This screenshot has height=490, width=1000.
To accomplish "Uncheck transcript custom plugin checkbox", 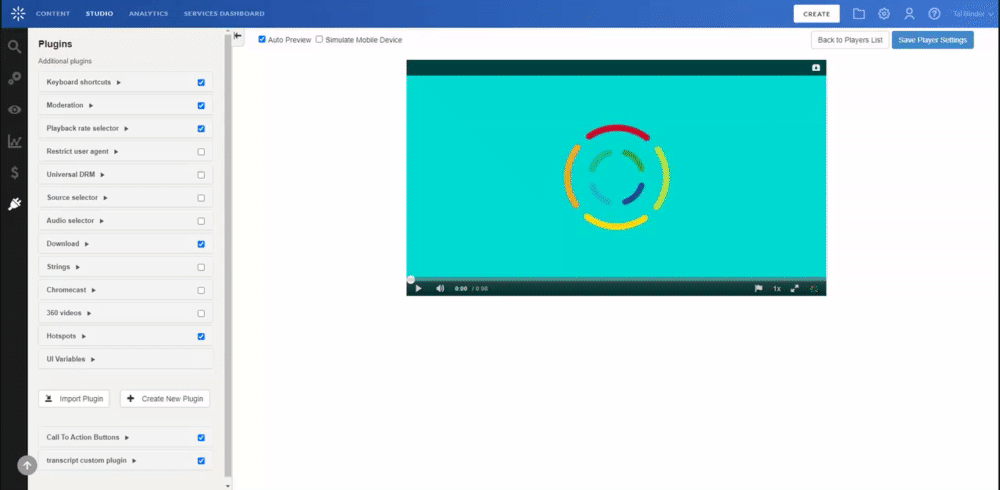I will point(201,461).
